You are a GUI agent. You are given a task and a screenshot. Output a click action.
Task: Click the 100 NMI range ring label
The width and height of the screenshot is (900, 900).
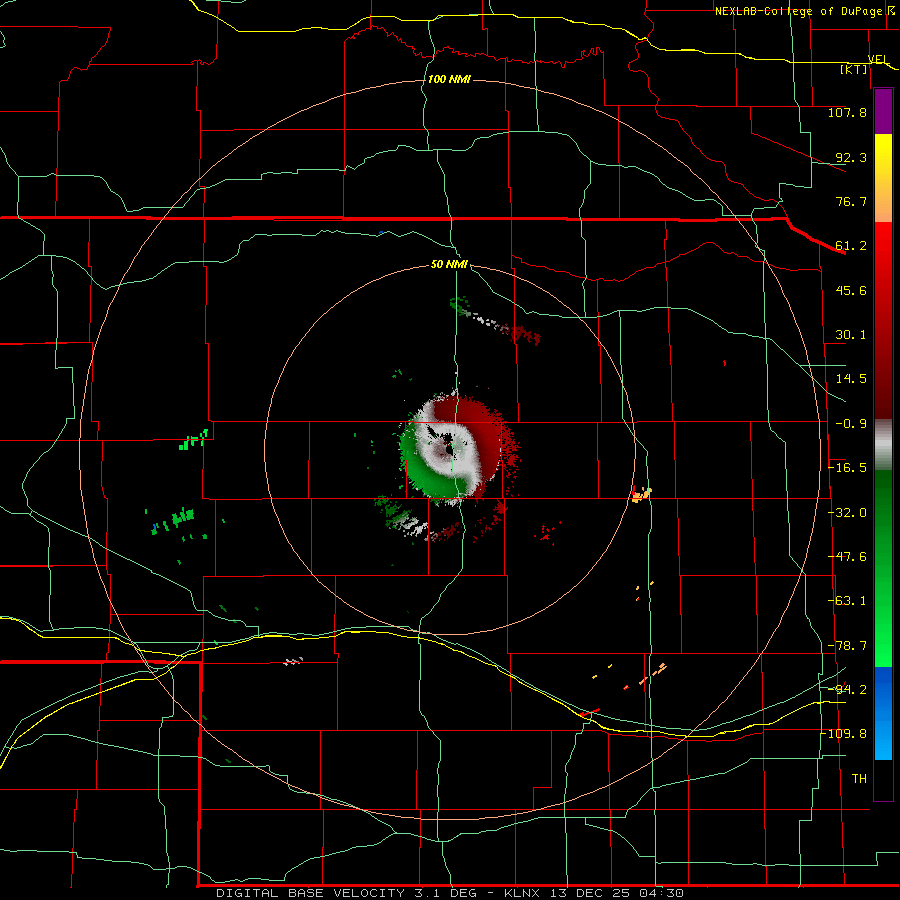[x=449, y=79]
